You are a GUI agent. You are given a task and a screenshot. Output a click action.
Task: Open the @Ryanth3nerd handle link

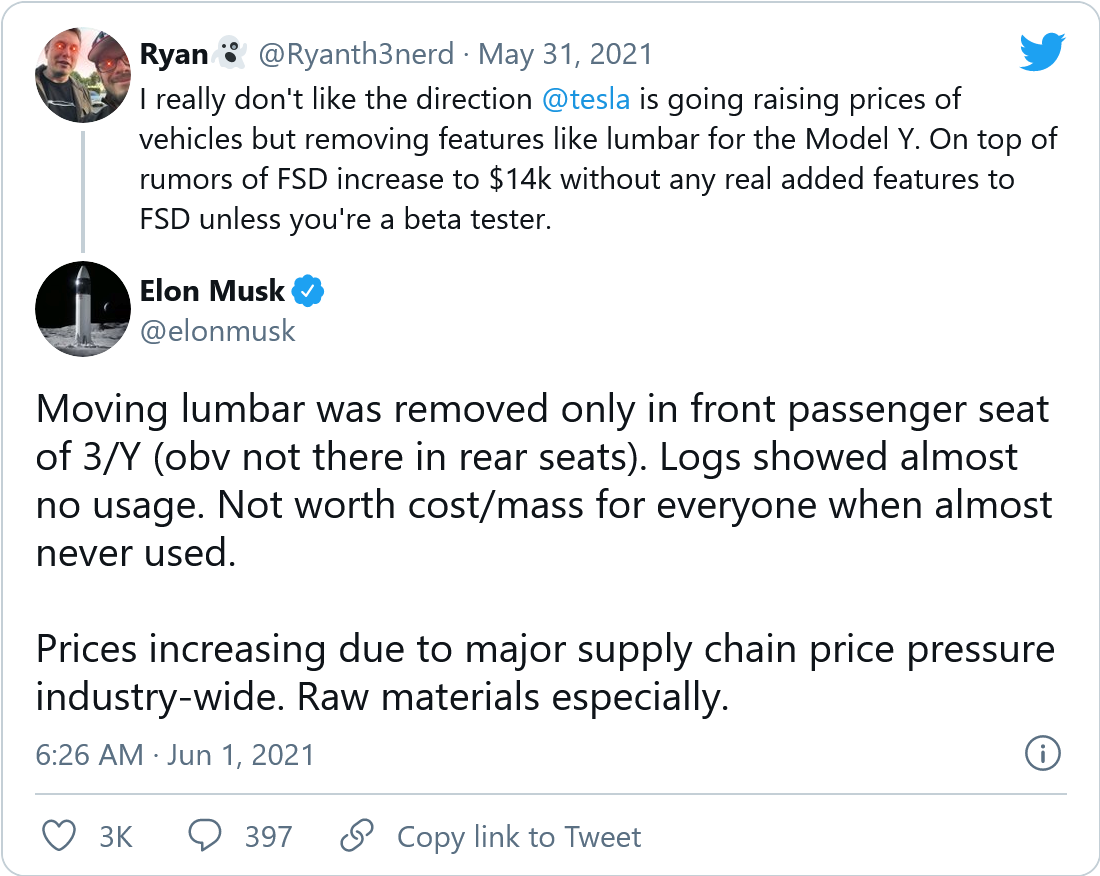pos(356,53)
